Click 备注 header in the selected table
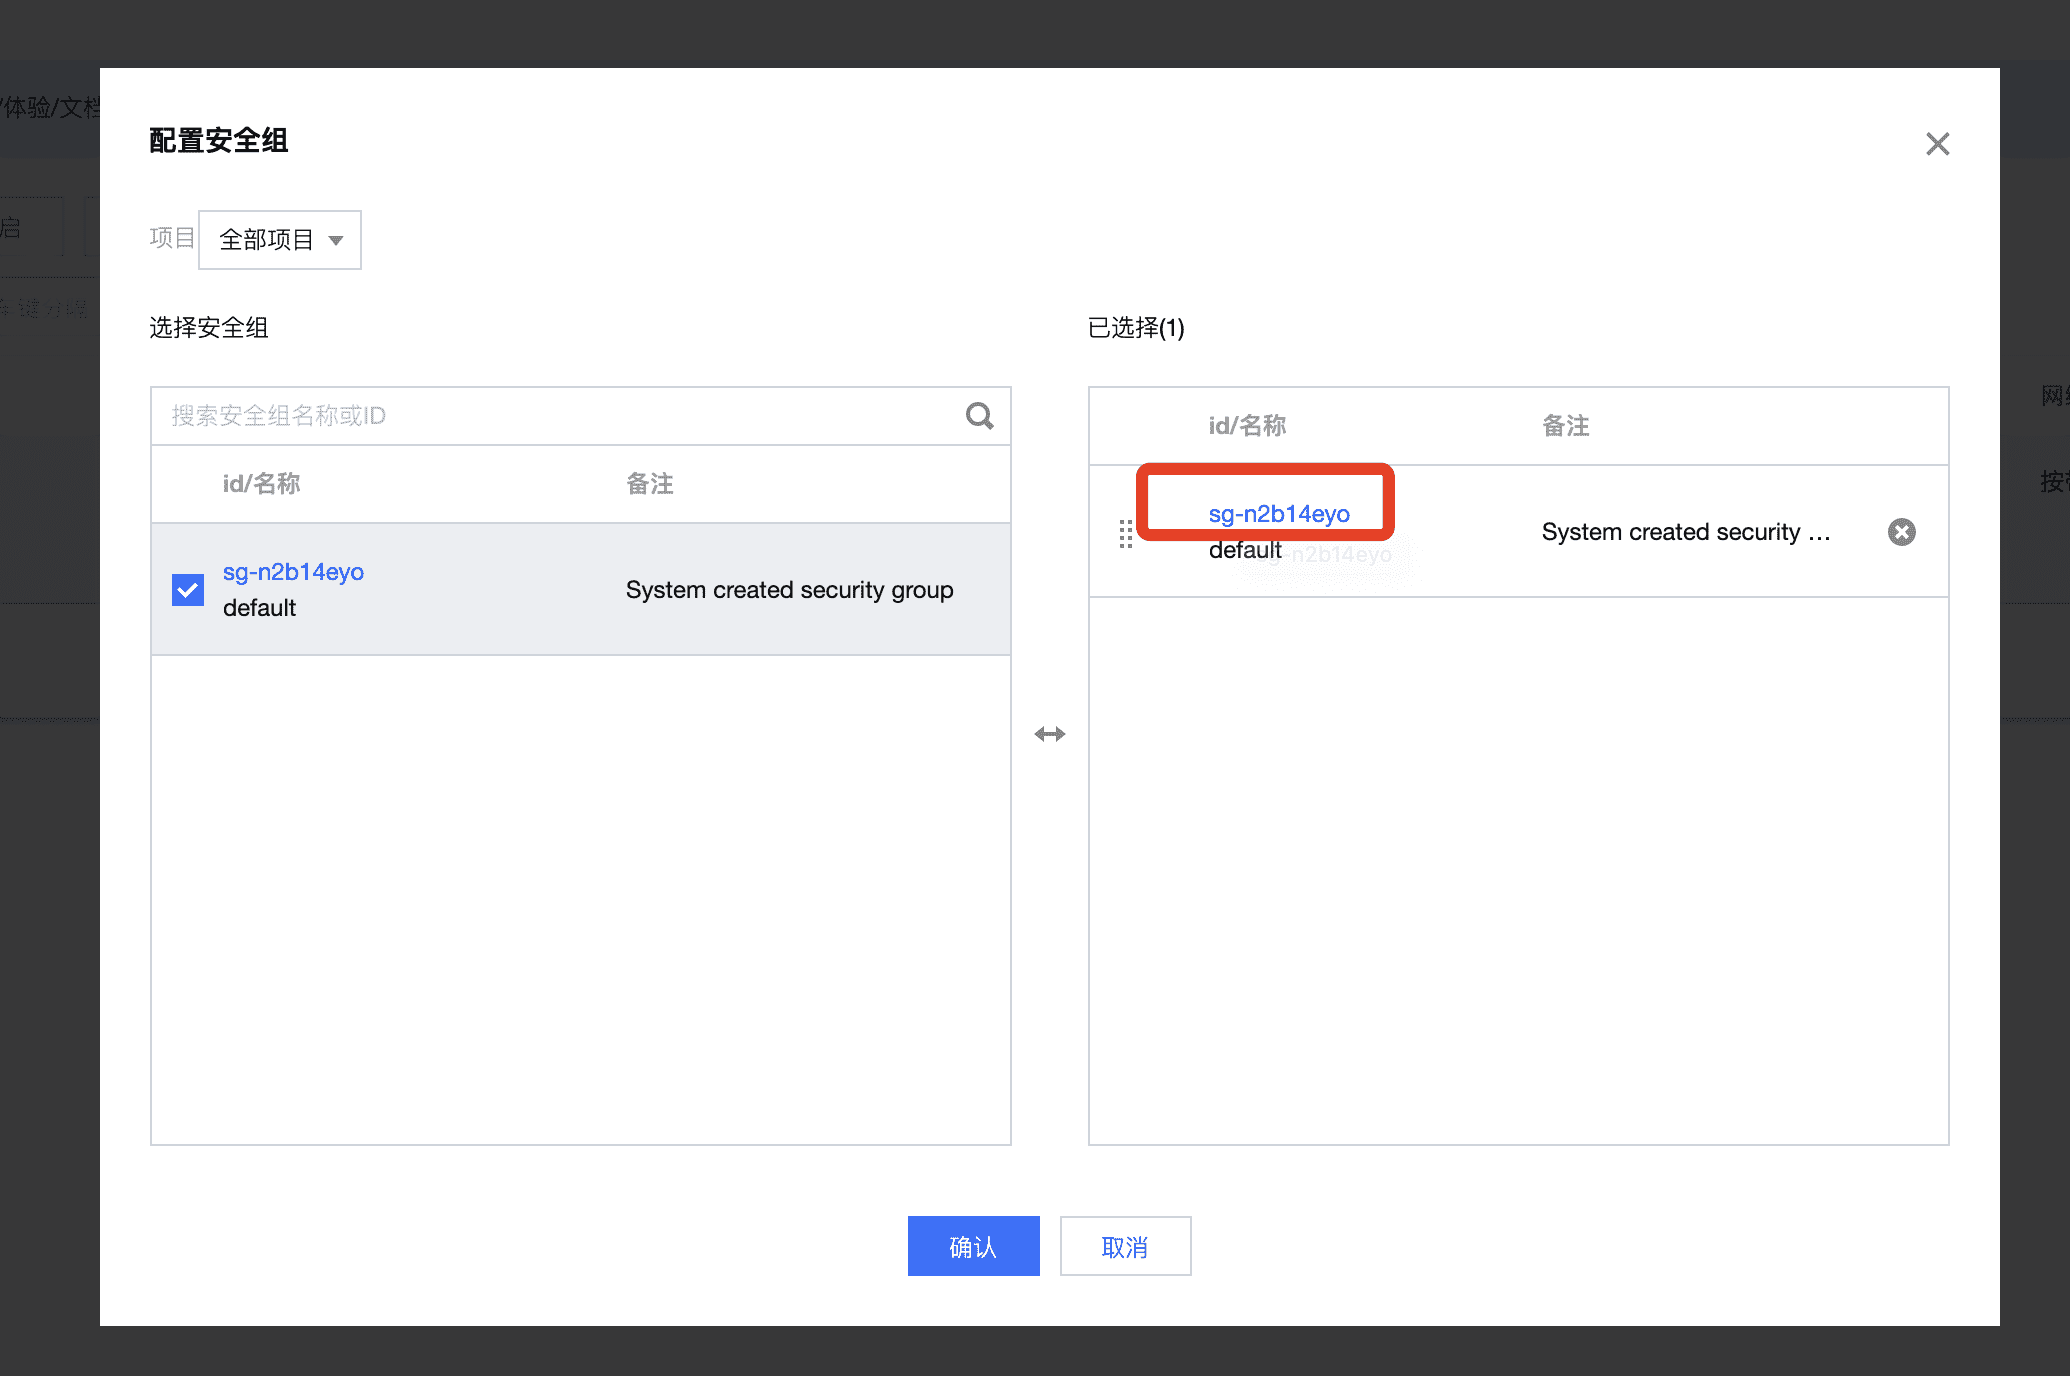This screenshot has height=1376, width=2070. coord(1565,426)
